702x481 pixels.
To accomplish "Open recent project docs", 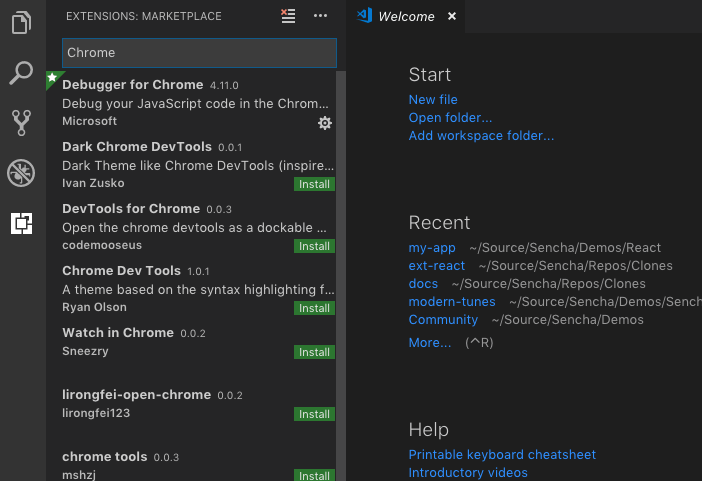I will [x=423, y=283].
